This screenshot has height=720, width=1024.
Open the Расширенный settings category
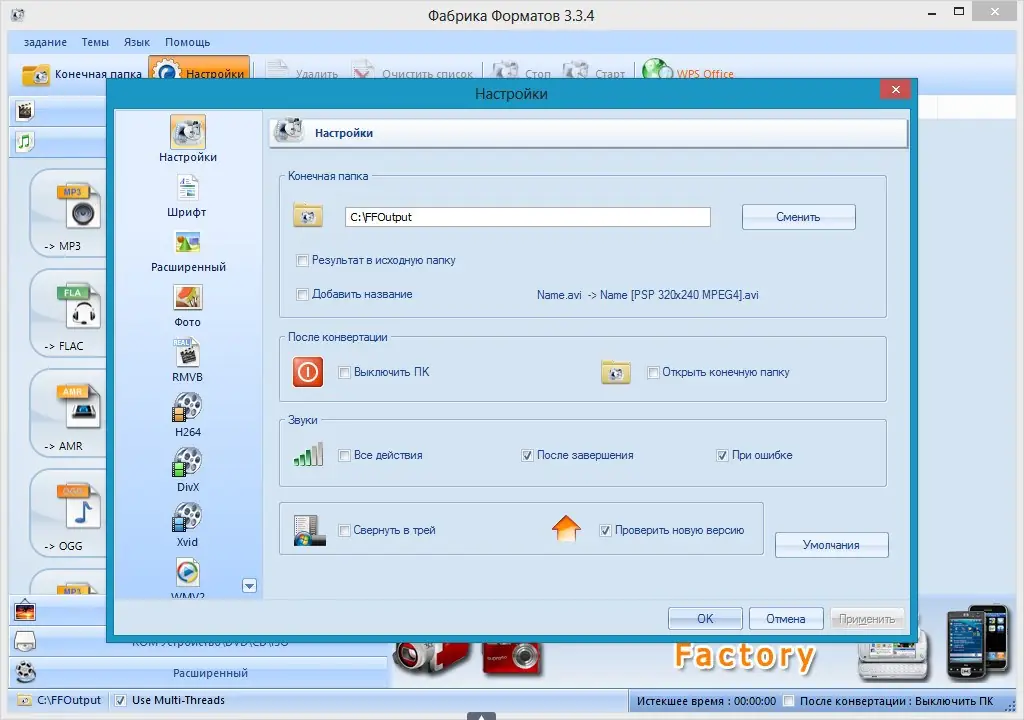(188, 252)
